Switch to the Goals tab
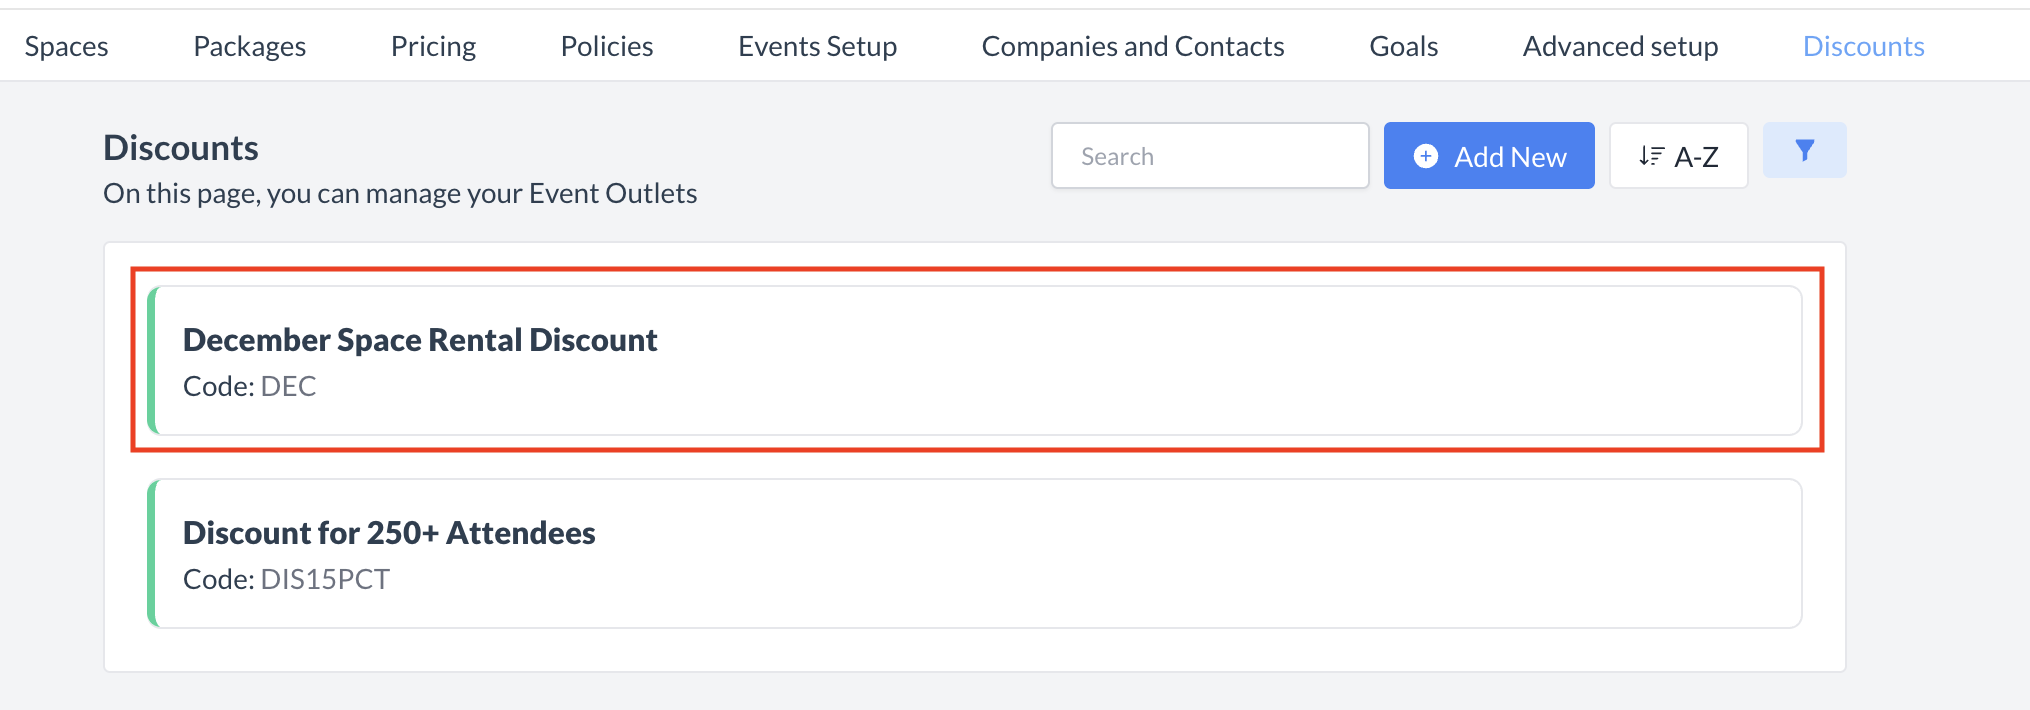Screen dimensions: 2030x710 point(1403,46)
